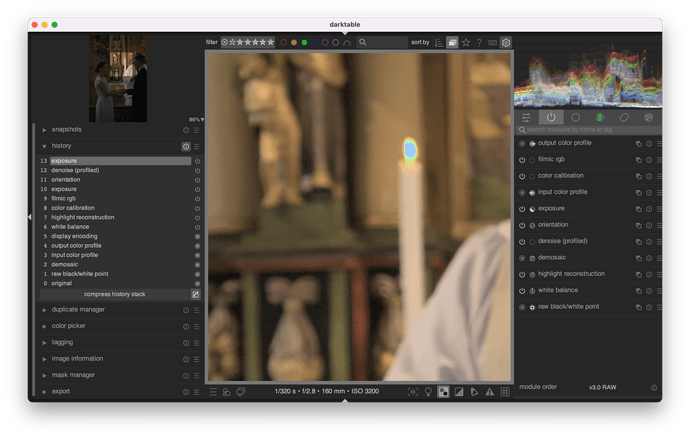Multiple instance icon for white balance

tap(639, 291)
